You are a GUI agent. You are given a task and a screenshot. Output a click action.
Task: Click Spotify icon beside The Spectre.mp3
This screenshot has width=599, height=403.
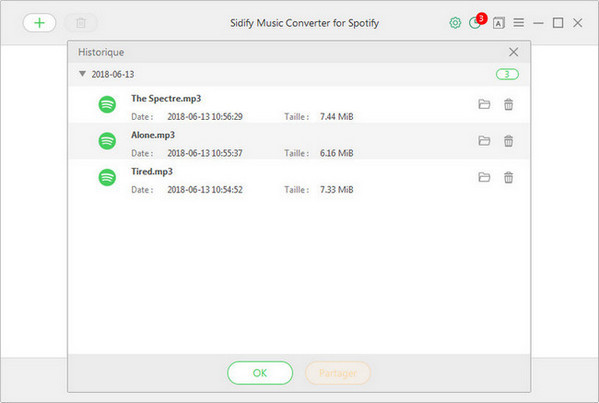107,104
